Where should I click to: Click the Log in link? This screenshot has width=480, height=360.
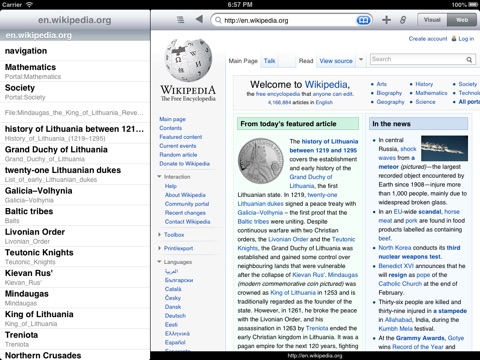click(x=466, y=39)
